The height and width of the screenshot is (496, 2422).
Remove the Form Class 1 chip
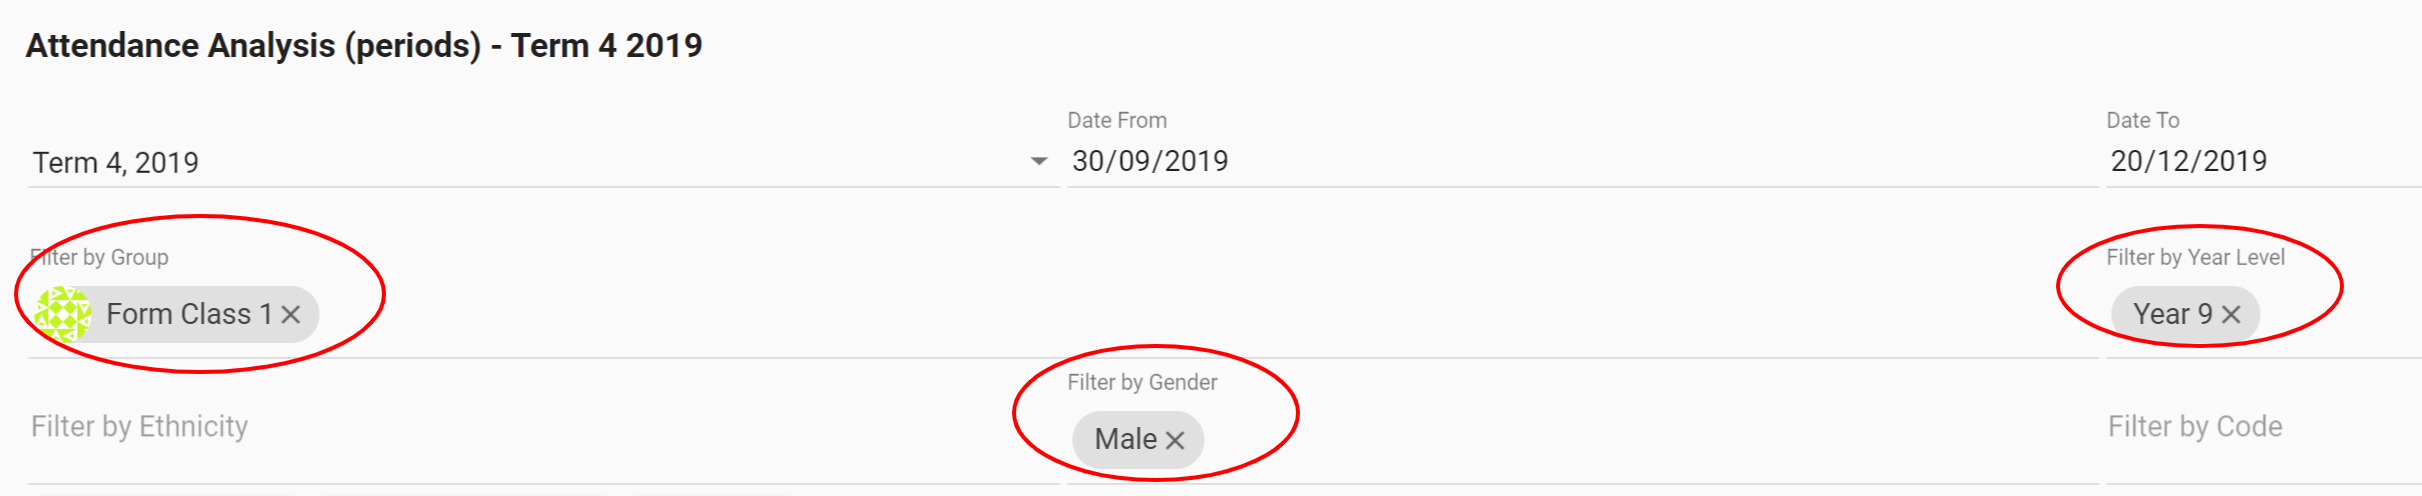291,315
